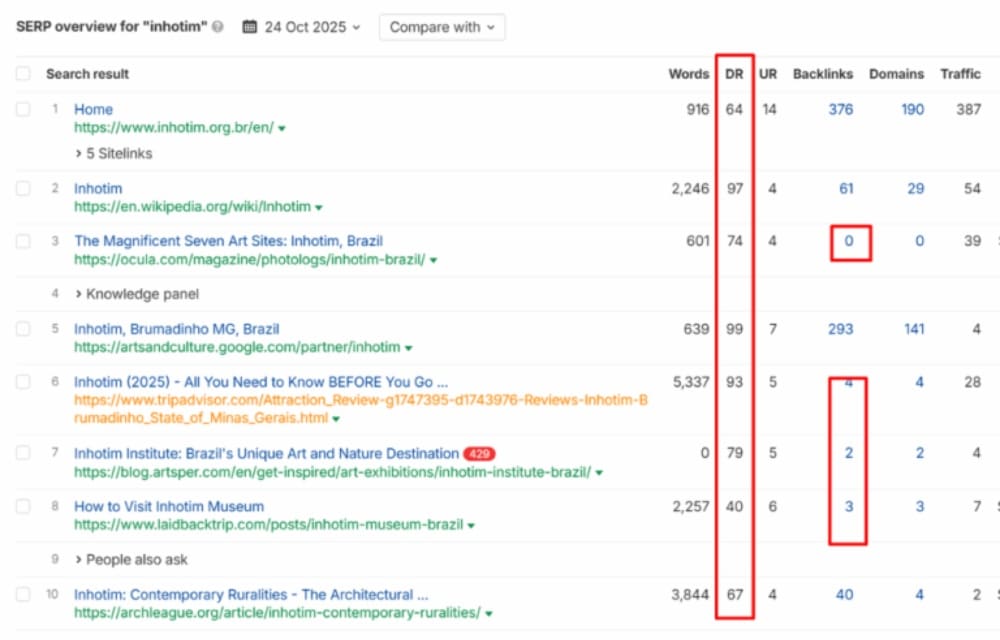Check the box for the TripAdvisor result
The image size is (1000, 640).
[x=24, y=382]
